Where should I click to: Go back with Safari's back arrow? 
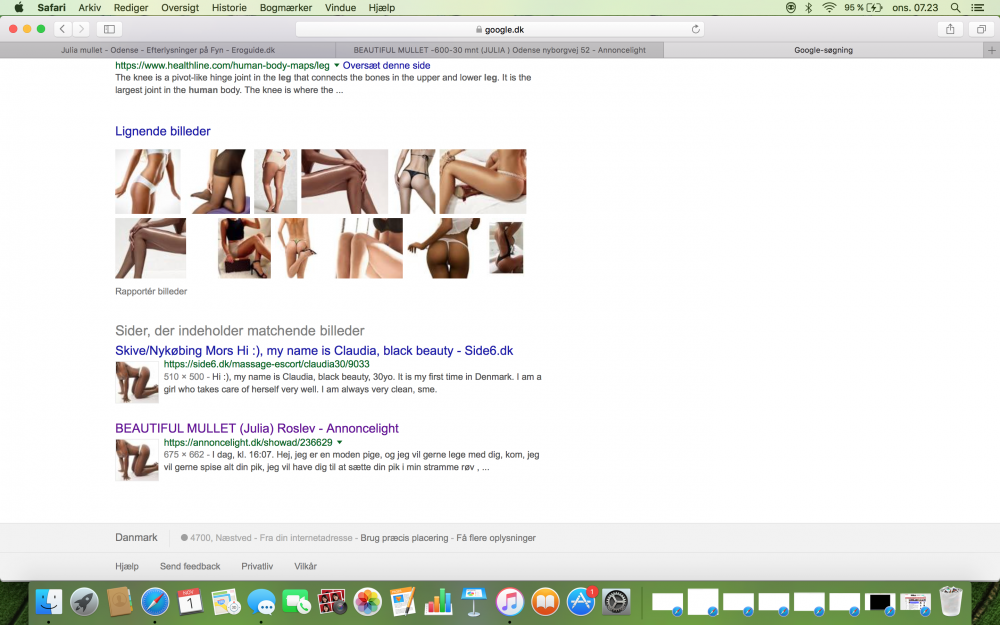click(x=62, y=29)
